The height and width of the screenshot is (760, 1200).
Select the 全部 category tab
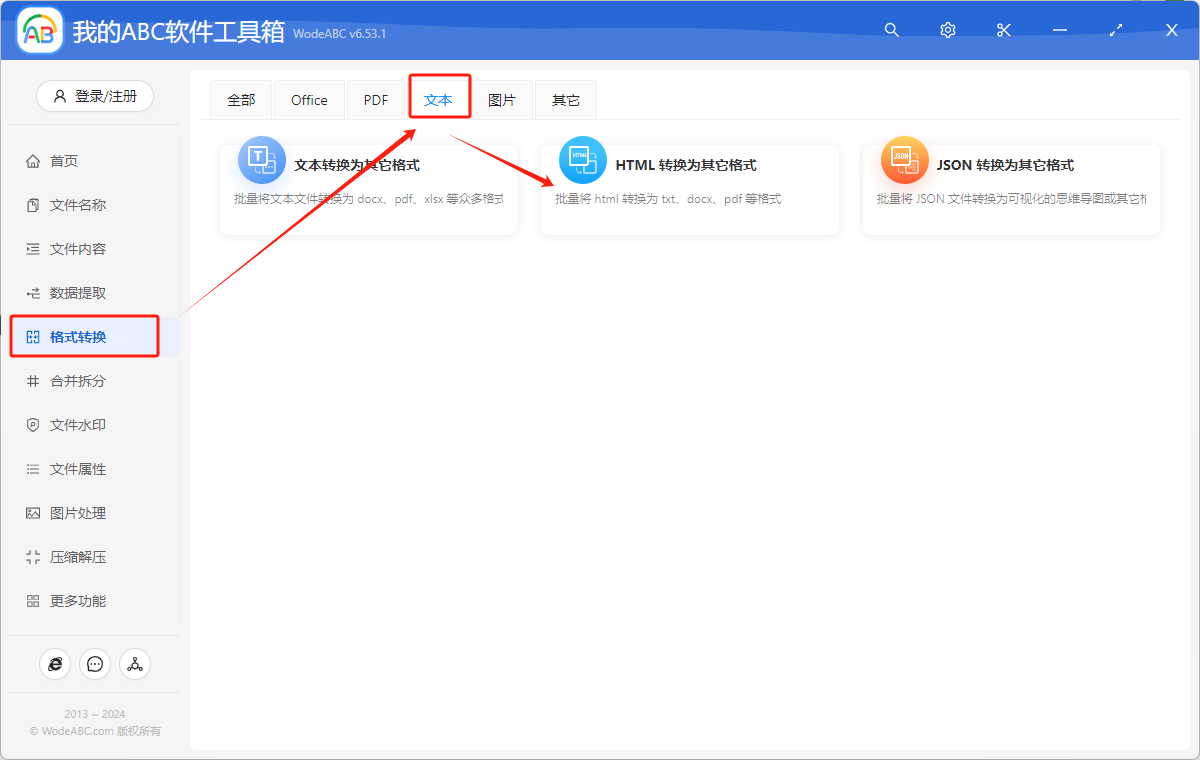pos(241,99)
